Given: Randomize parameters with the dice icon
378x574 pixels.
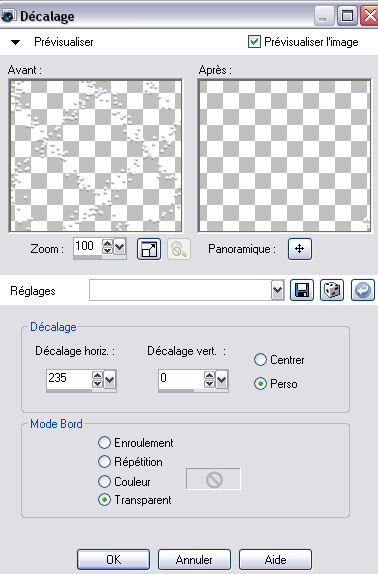Looking at the screenshot, I should pyautogui.click(x=332, y=290).
